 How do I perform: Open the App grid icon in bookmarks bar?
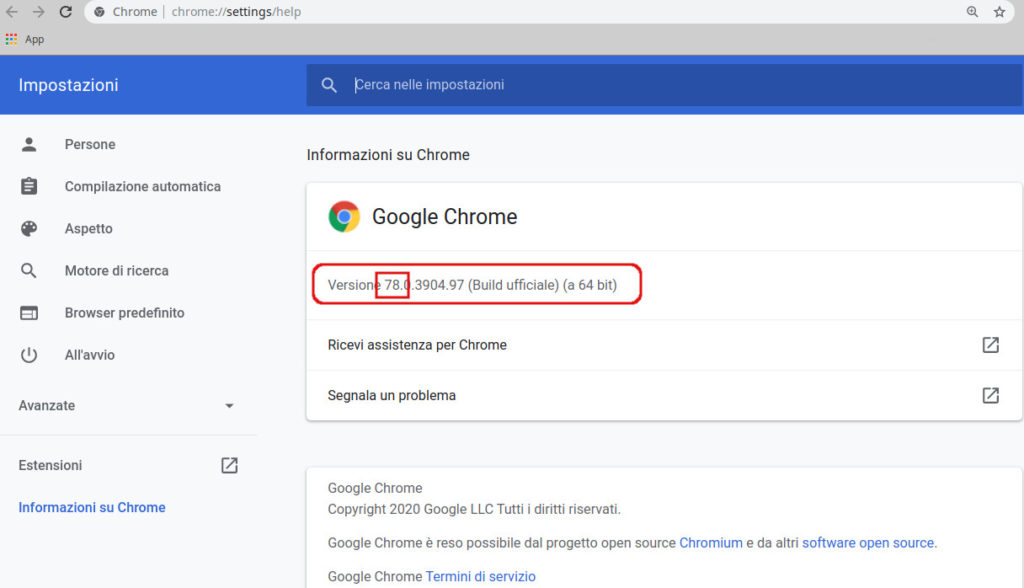tap(11, 39)
